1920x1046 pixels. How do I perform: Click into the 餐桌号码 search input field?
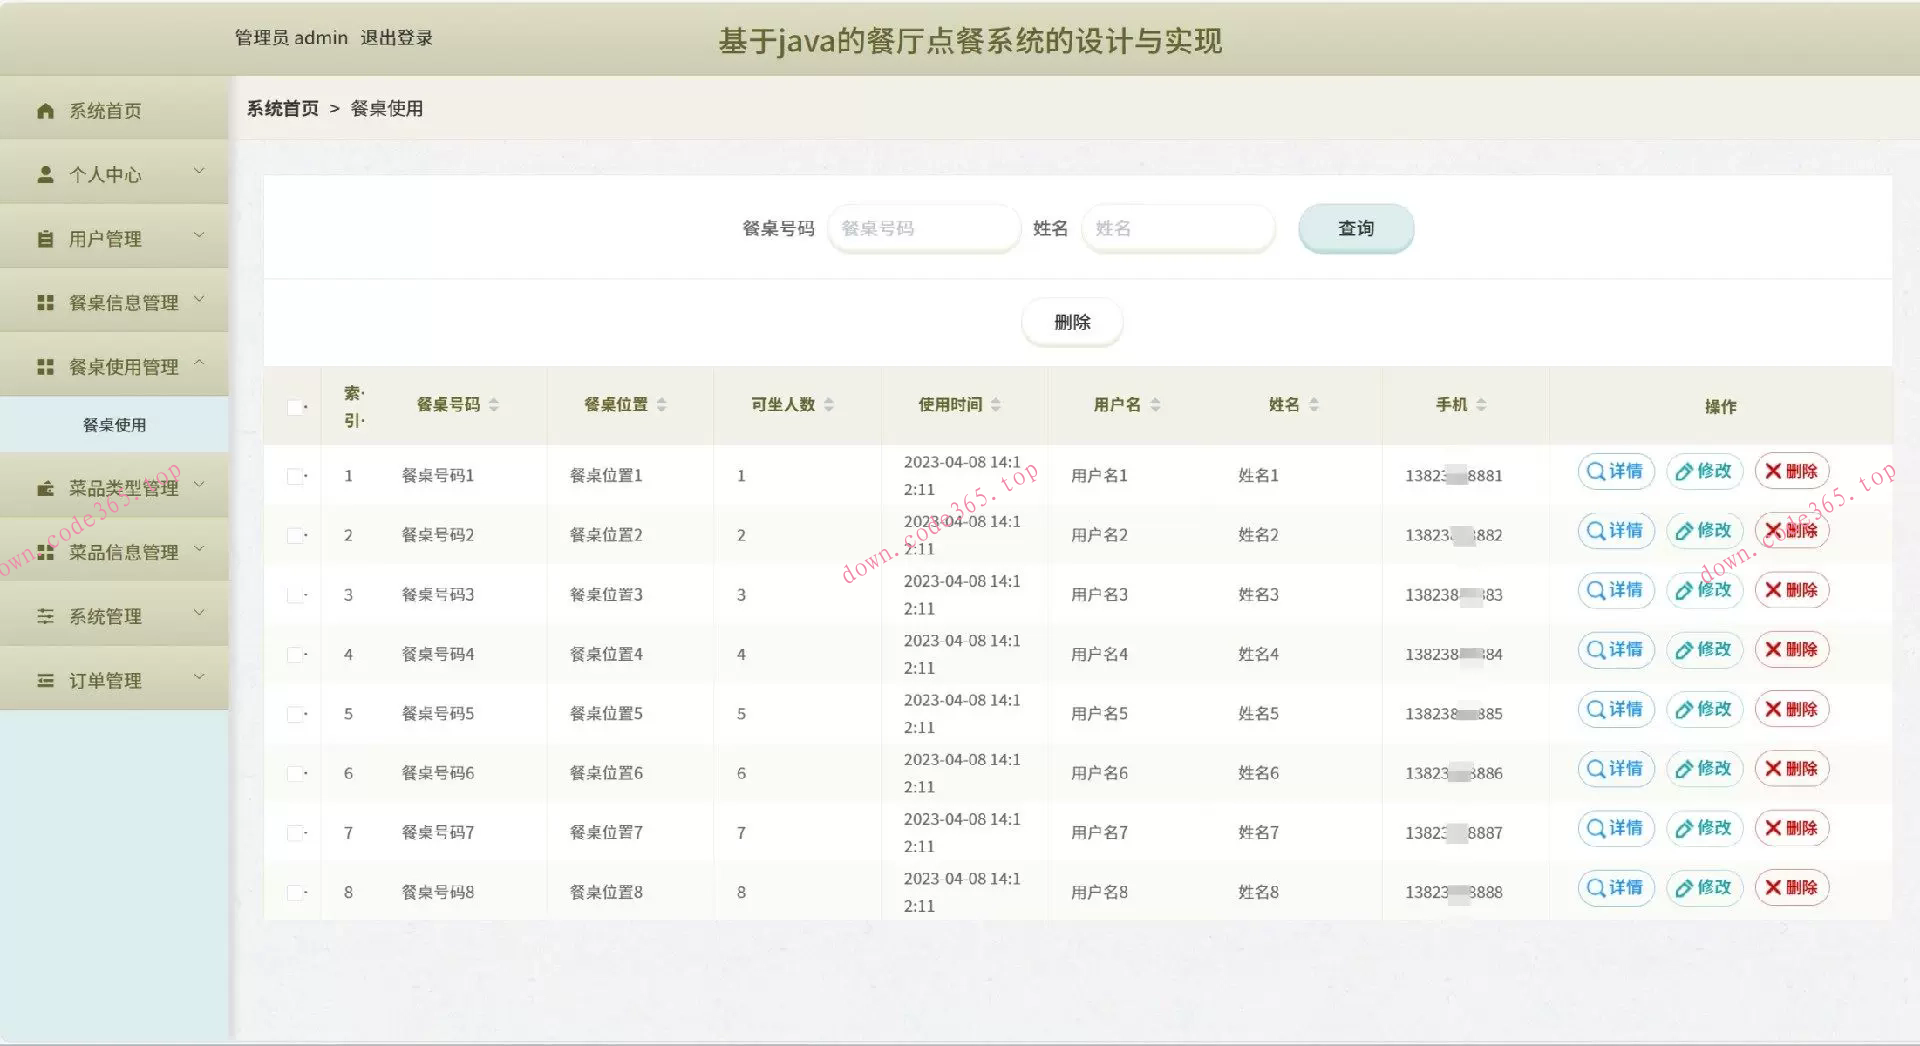tap(922, 228)
